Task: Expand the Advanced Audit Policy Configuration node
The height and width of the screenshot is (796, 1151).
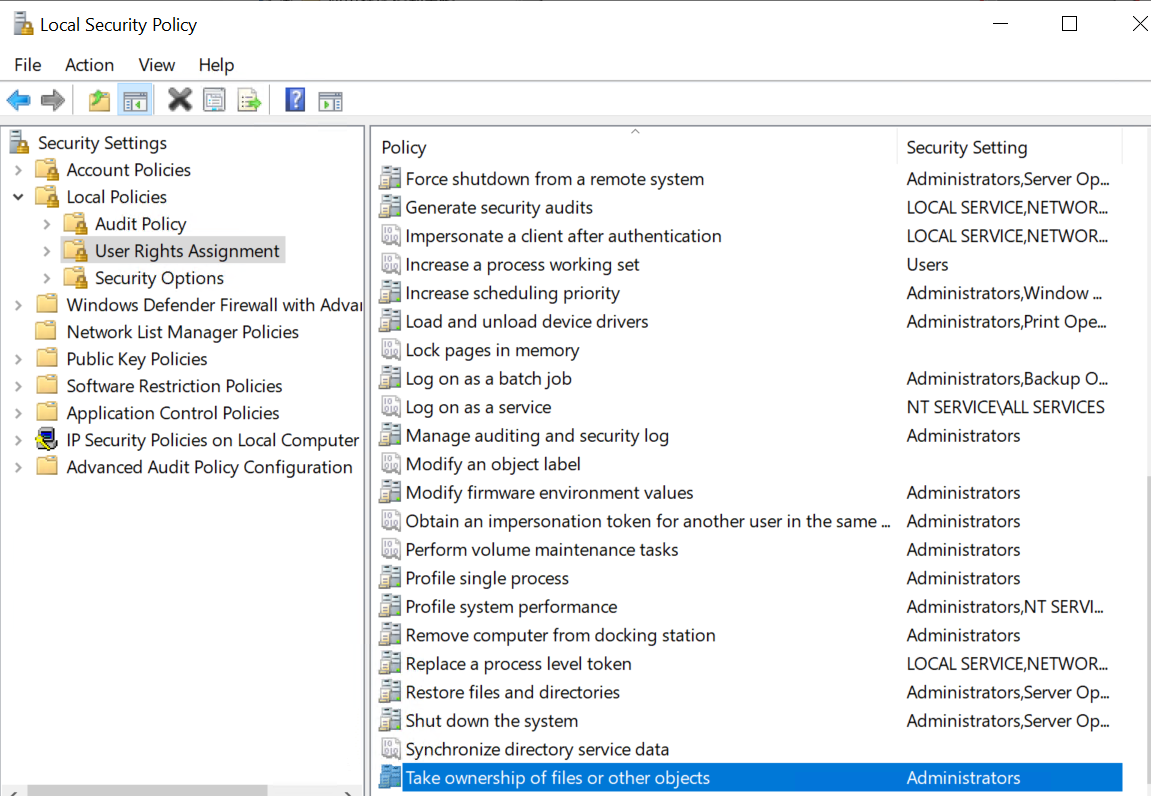Action: pos(18,467)
